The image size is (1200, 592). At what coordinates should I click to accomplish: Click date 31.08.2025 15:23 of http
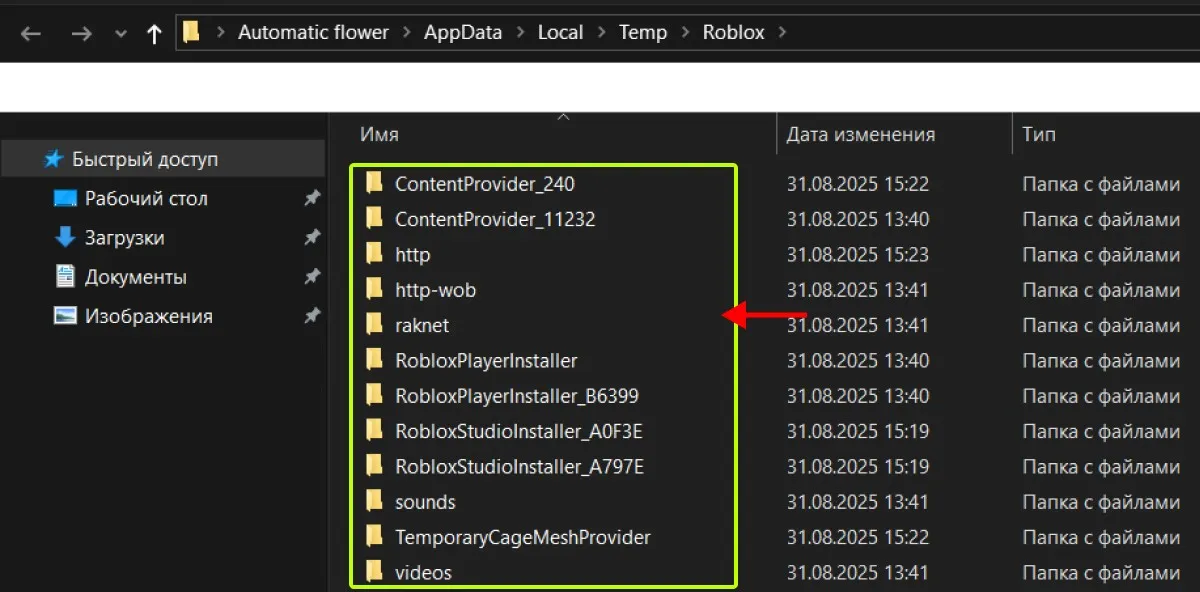(858, 255)
